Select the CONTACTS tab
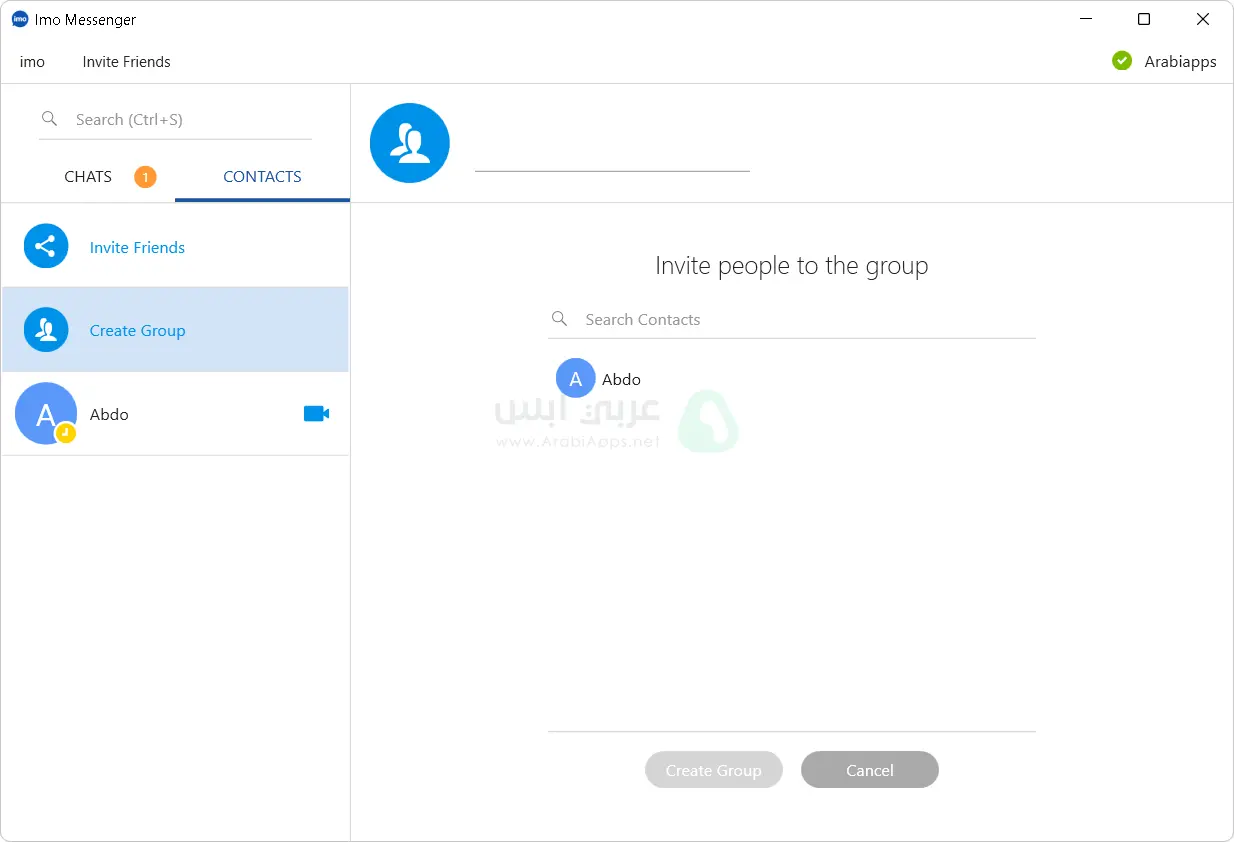The height and width of the screenshot is (842, 1234). tap(262, 177)
